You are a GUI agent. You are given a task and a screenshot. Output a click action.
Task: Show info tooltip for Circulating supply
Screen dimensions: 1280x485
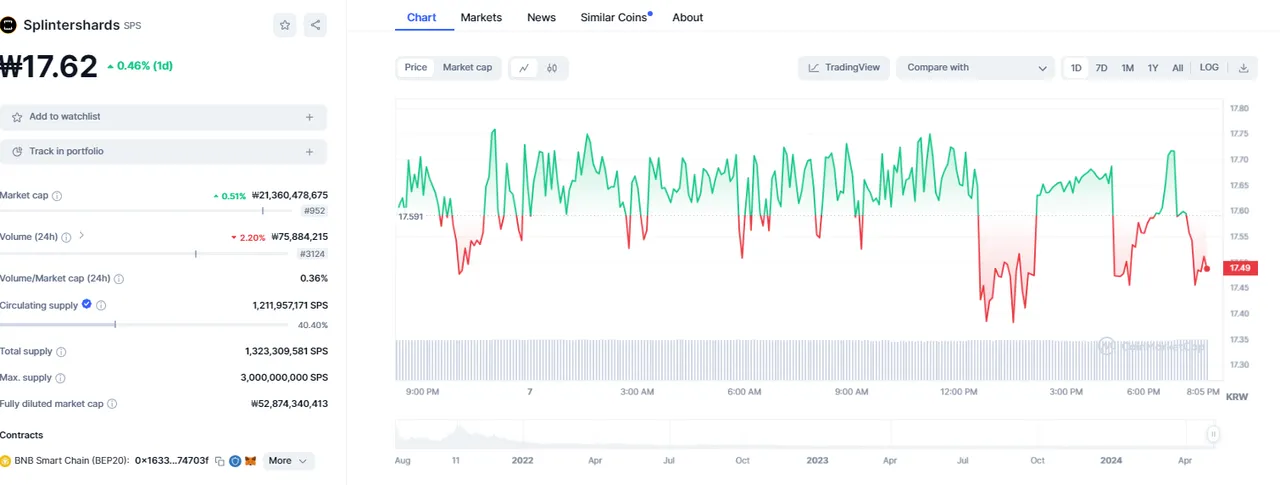[x=101, y=305]
